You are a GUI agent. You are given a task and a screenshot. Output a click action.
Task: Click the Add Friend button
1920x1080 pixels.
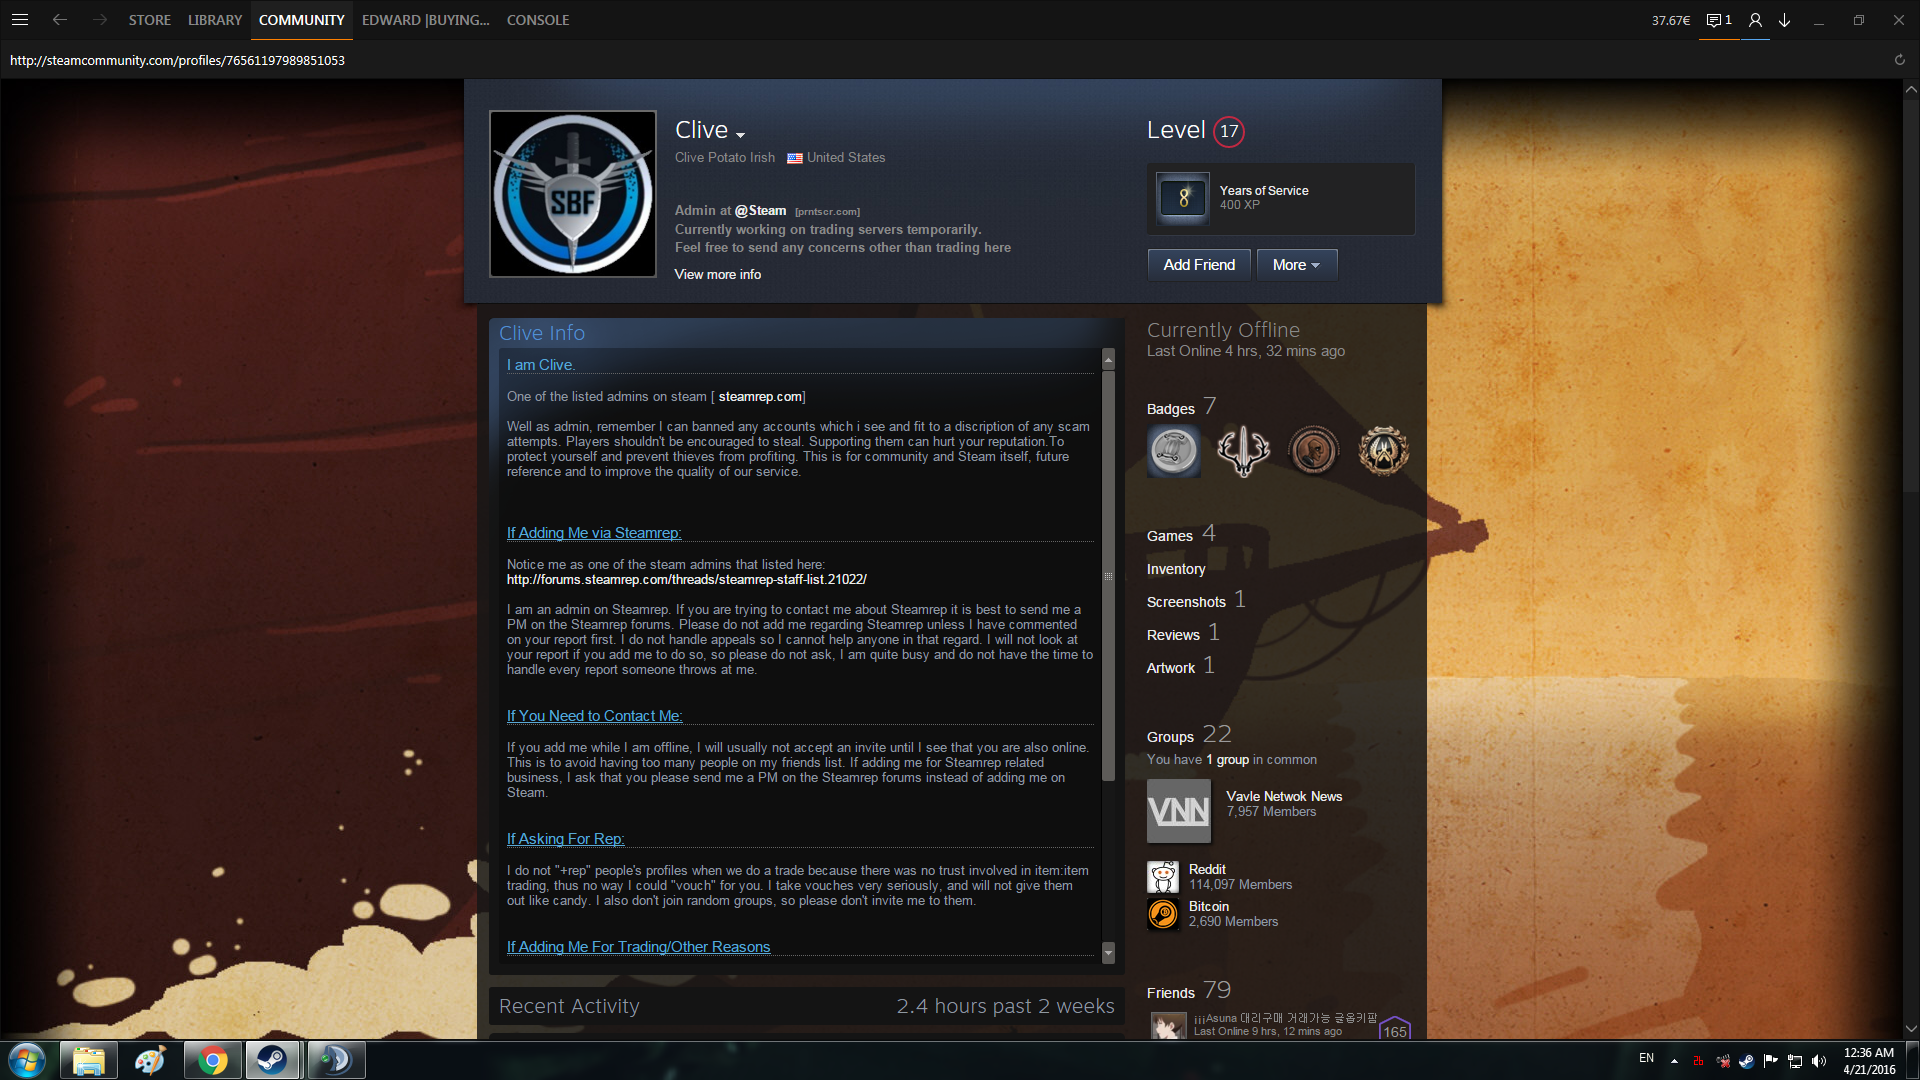pyautogui.click(x=1198, y=265)
